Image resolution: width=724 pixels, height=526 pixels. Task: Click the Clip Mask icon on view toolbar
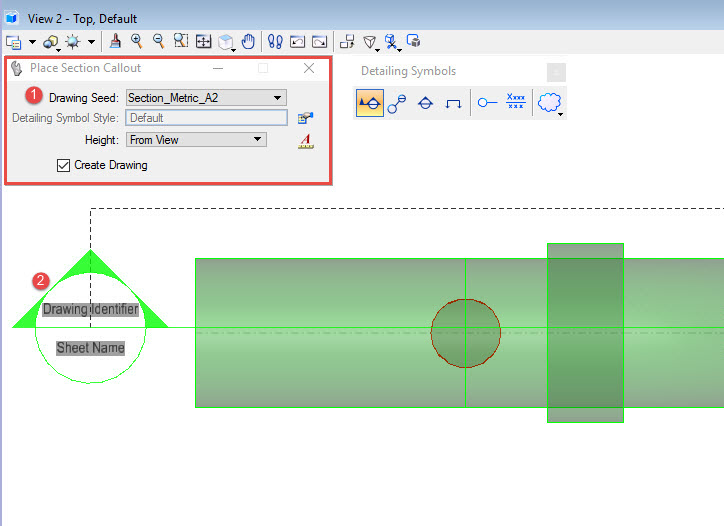click(x=414, y=41)
